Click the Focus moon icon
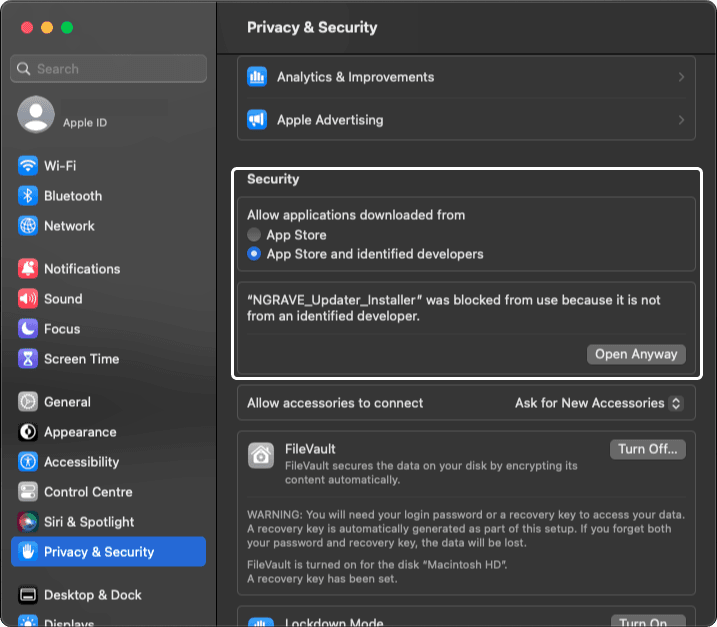 click(28, 328)
